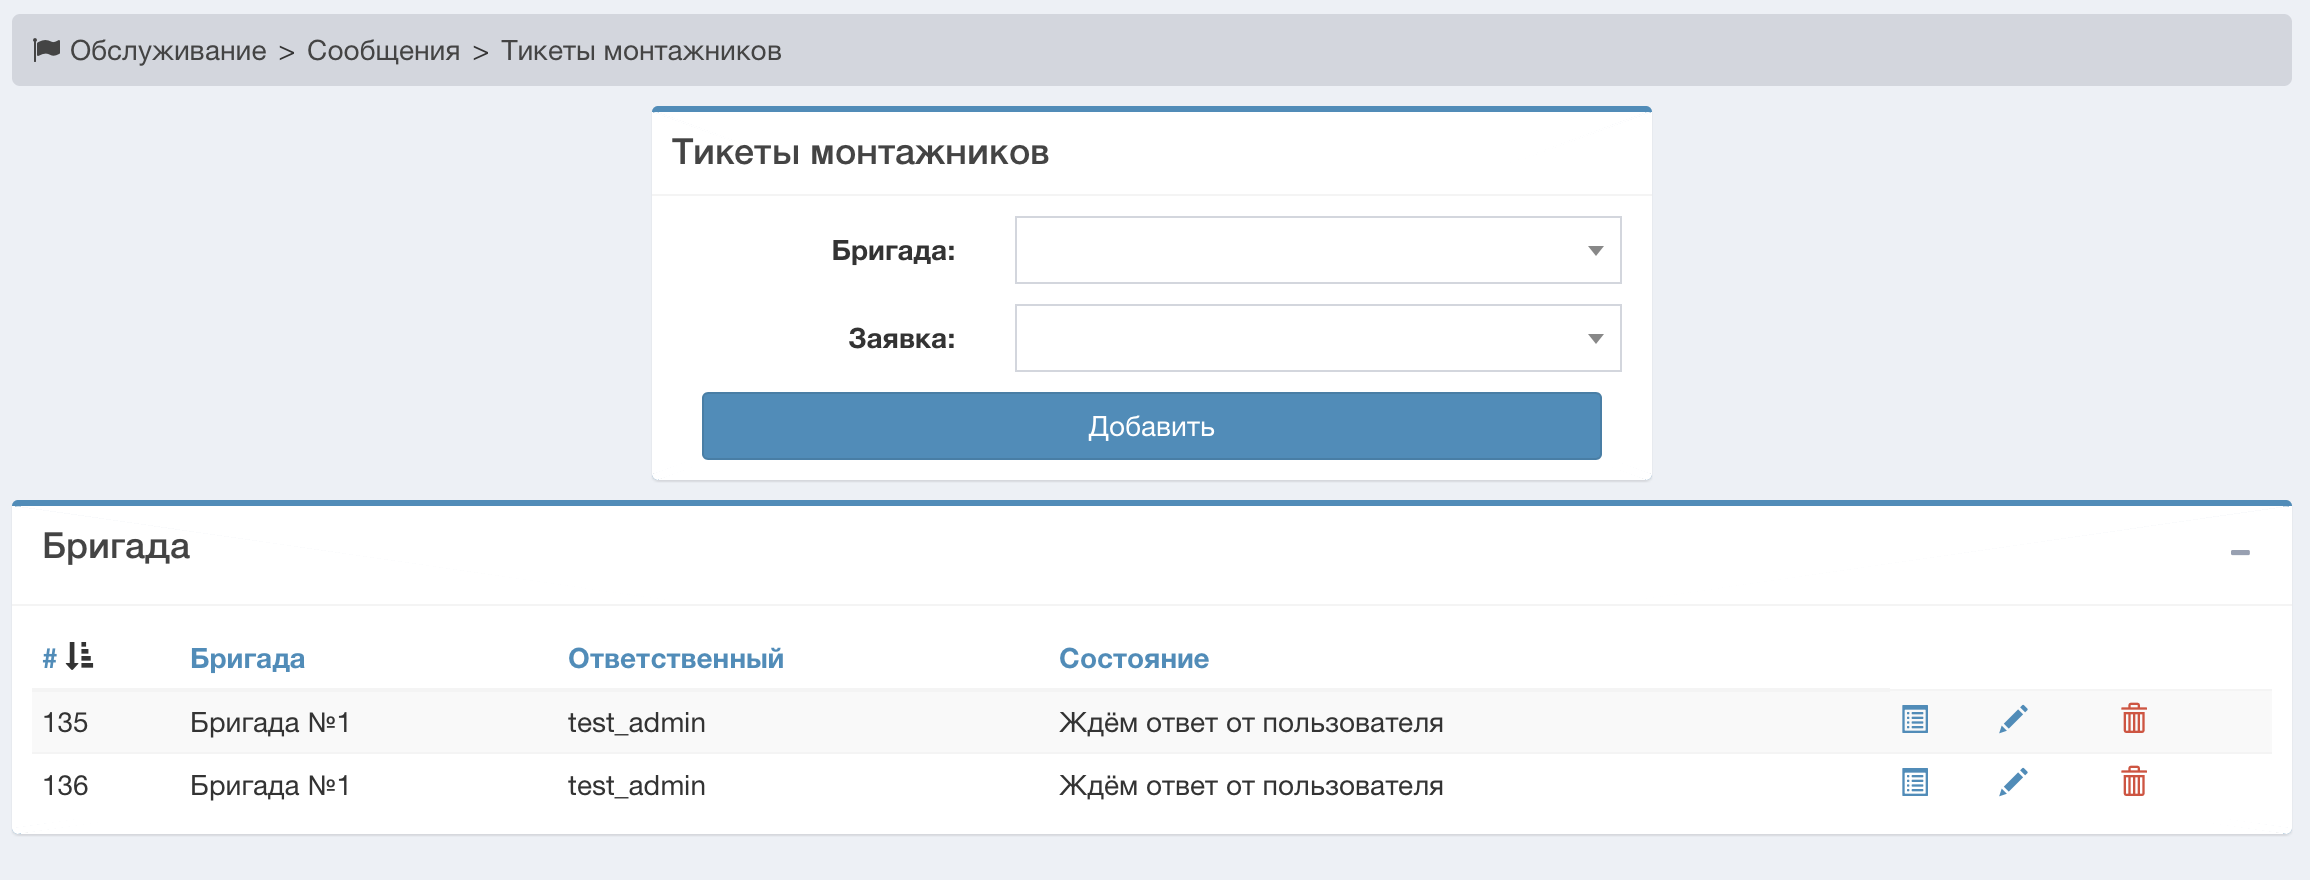Image resolution: width=2310 pixels, height=880 pixels.
Task: Open details list icon for ticket 136
Action: point(1914,783)
